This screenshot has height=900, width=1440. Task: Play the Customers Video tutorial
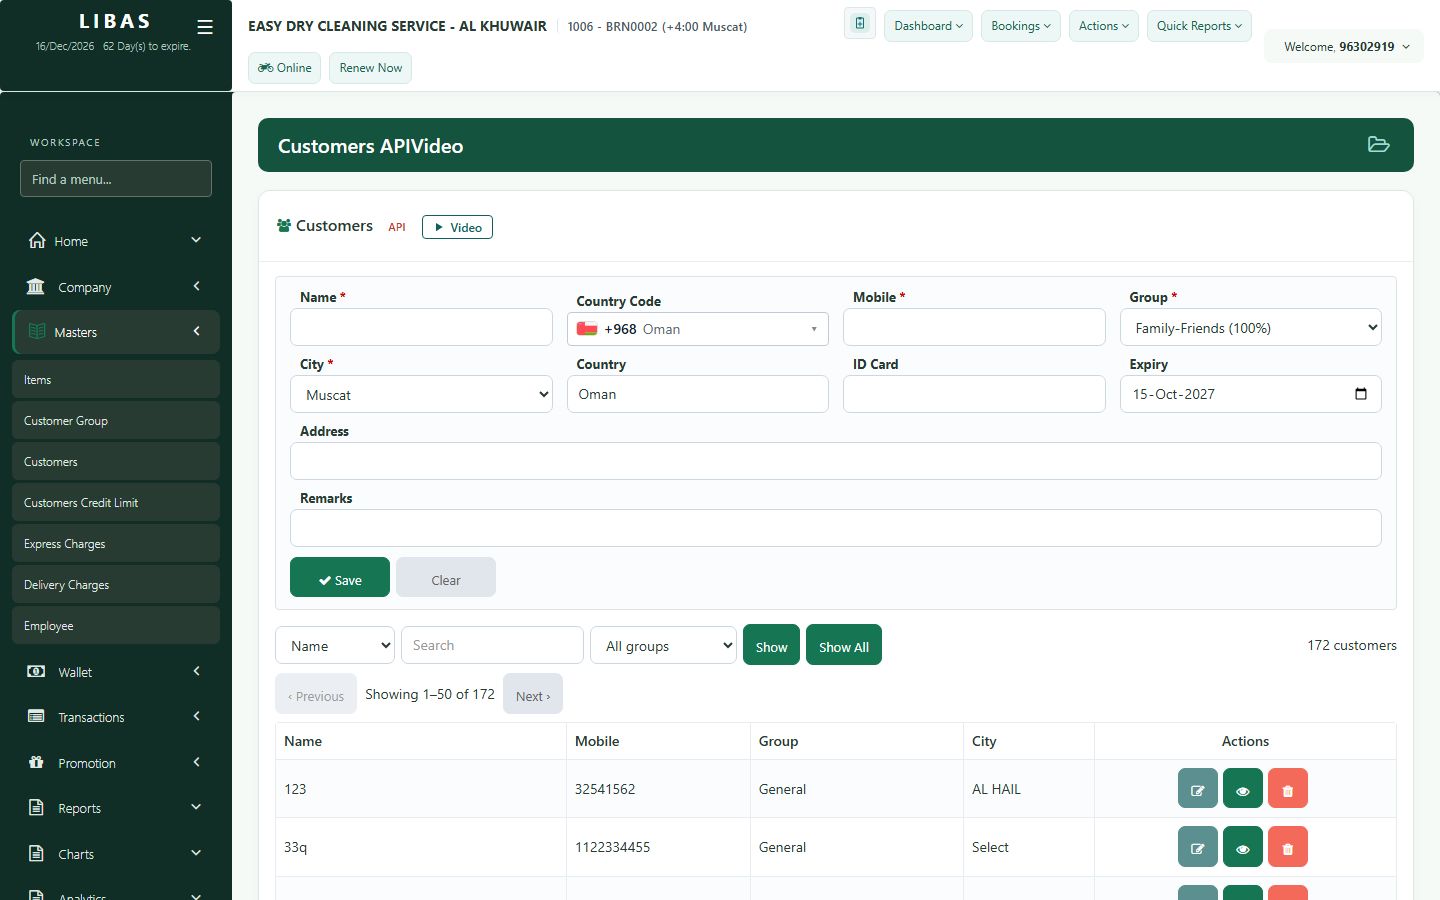coord(457,227)
